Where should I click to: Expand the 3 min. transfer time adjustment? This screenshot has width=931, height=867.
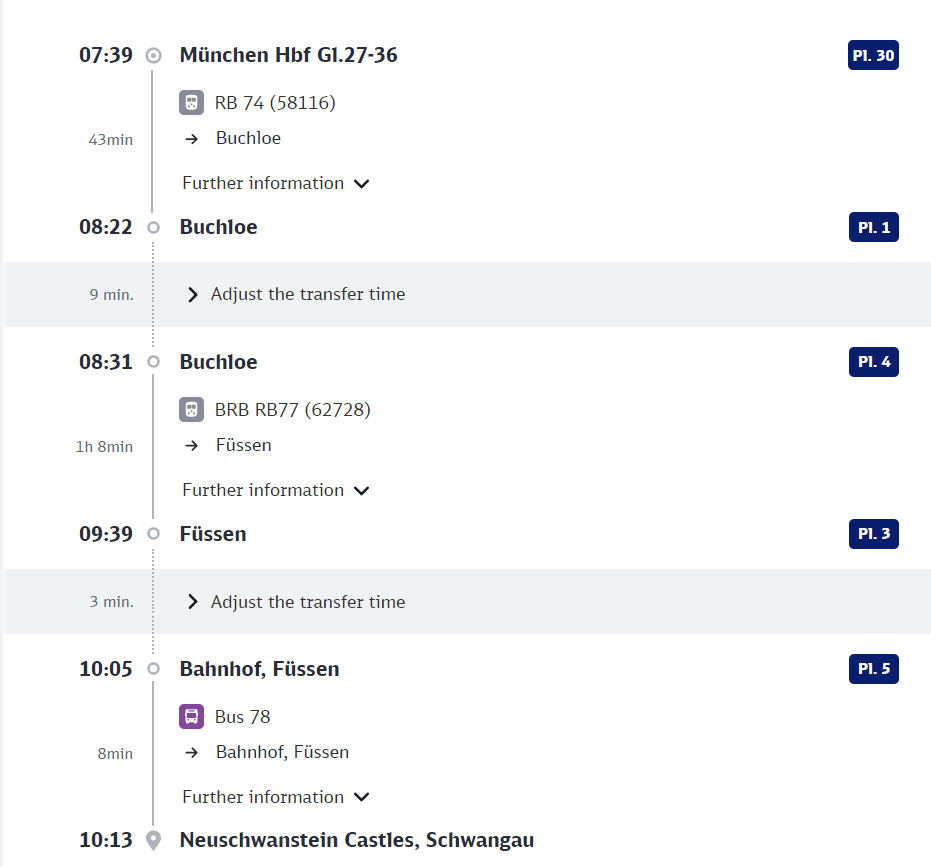pos(297,602)
